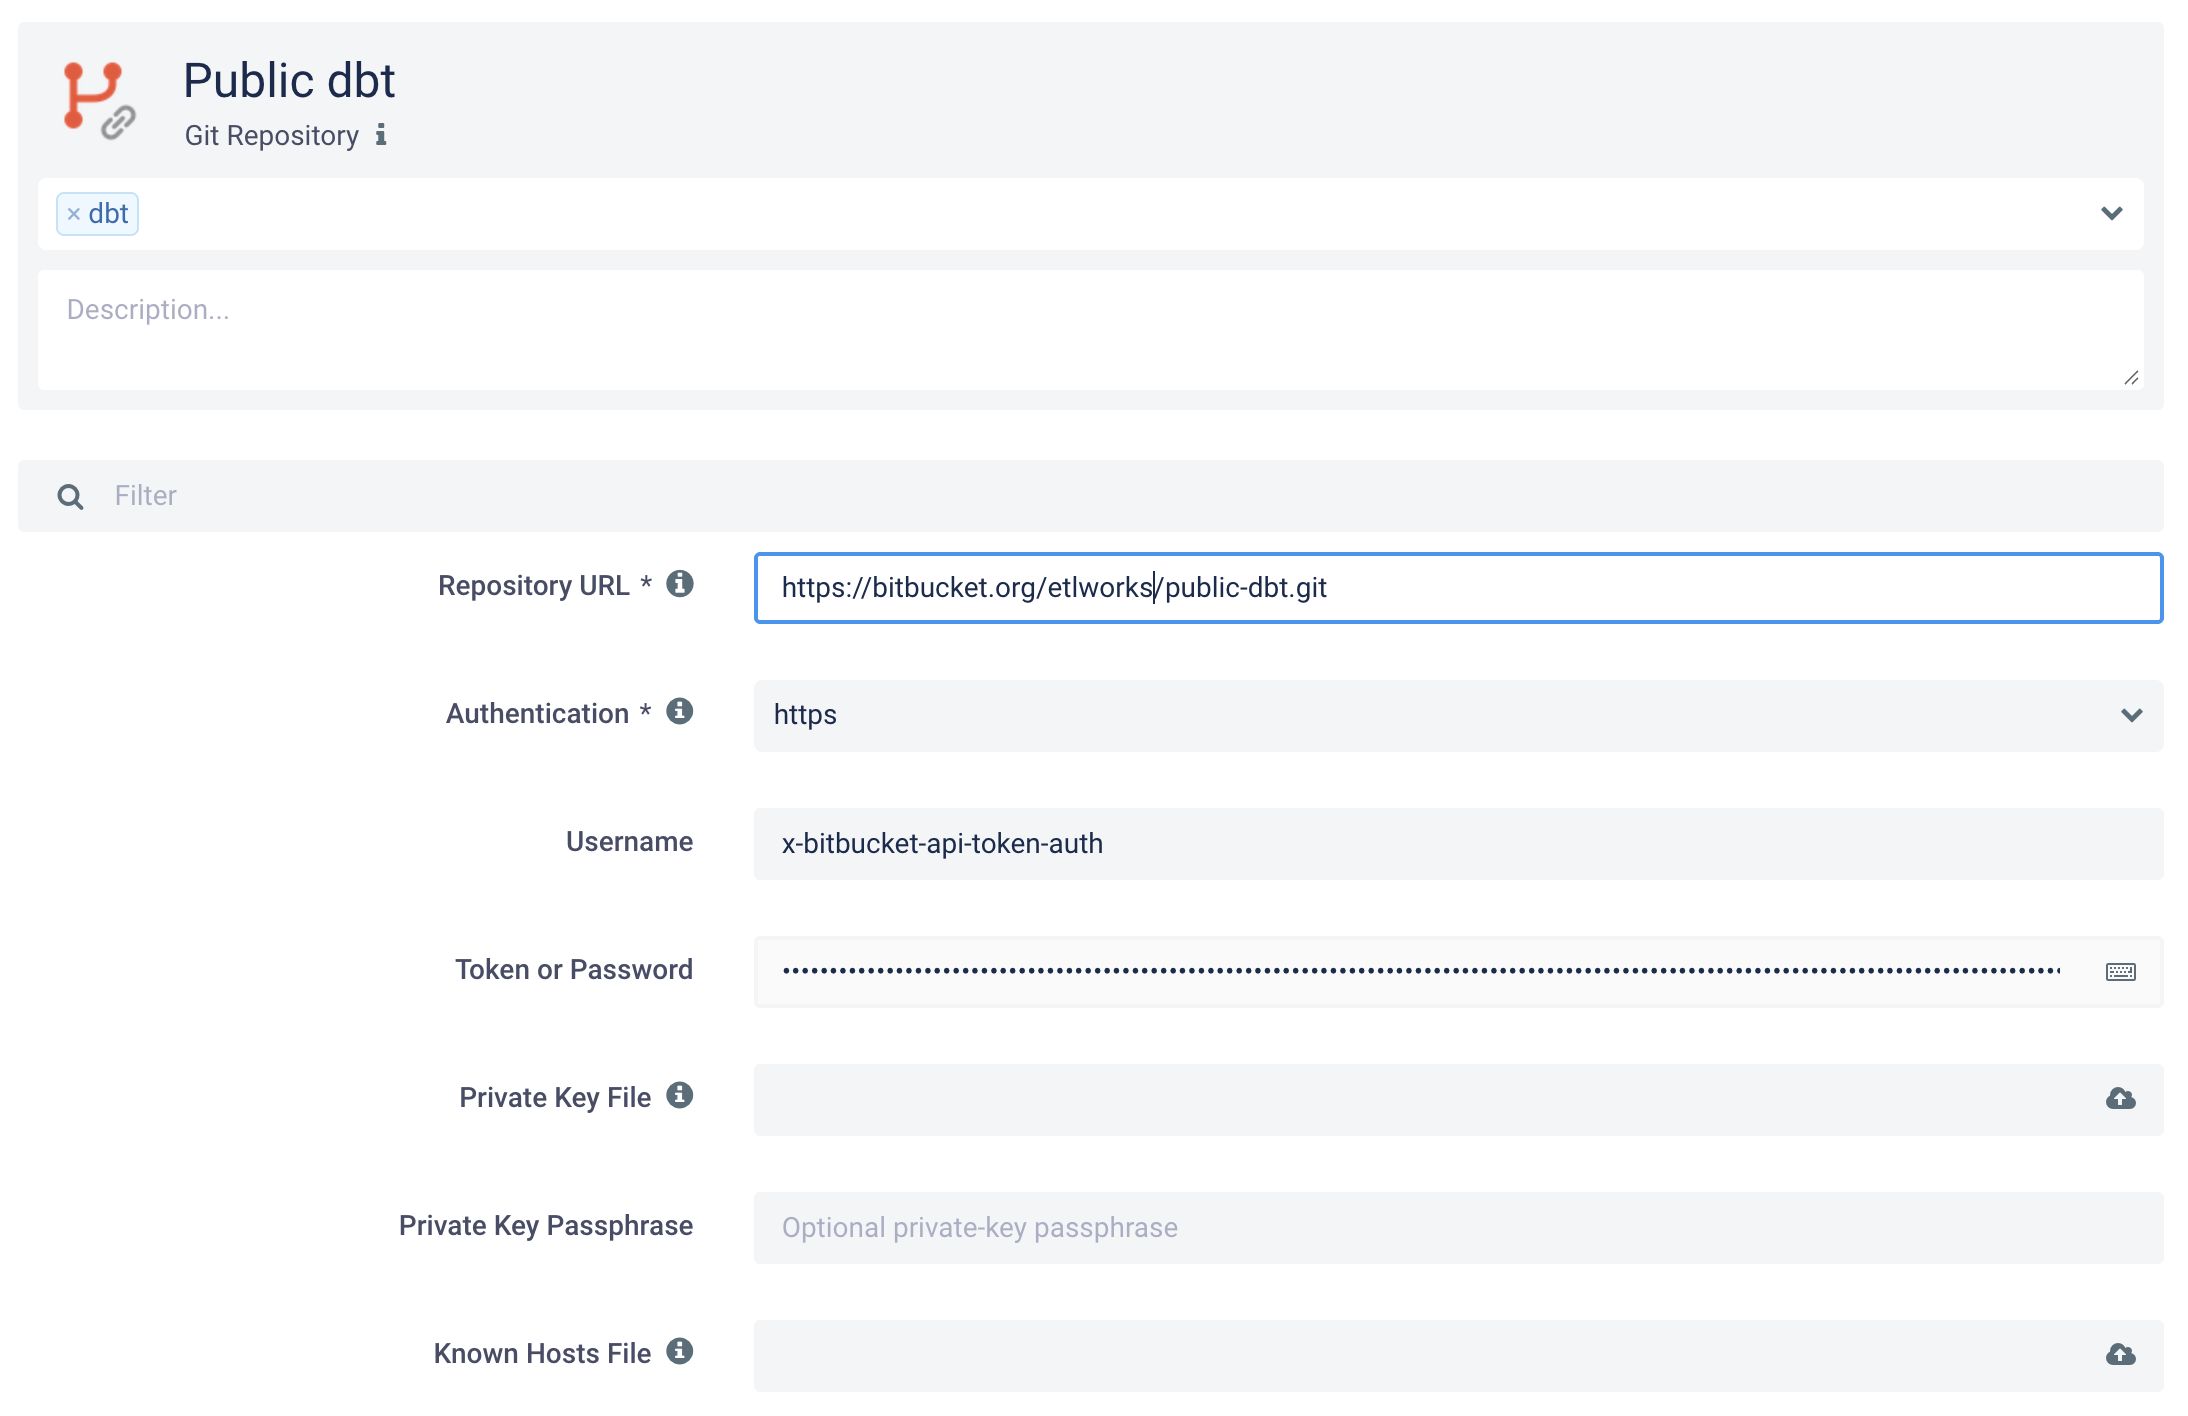Click the Authentication info icon
The height and width of the screenshot is (1416, 2188).
(680, 711)
